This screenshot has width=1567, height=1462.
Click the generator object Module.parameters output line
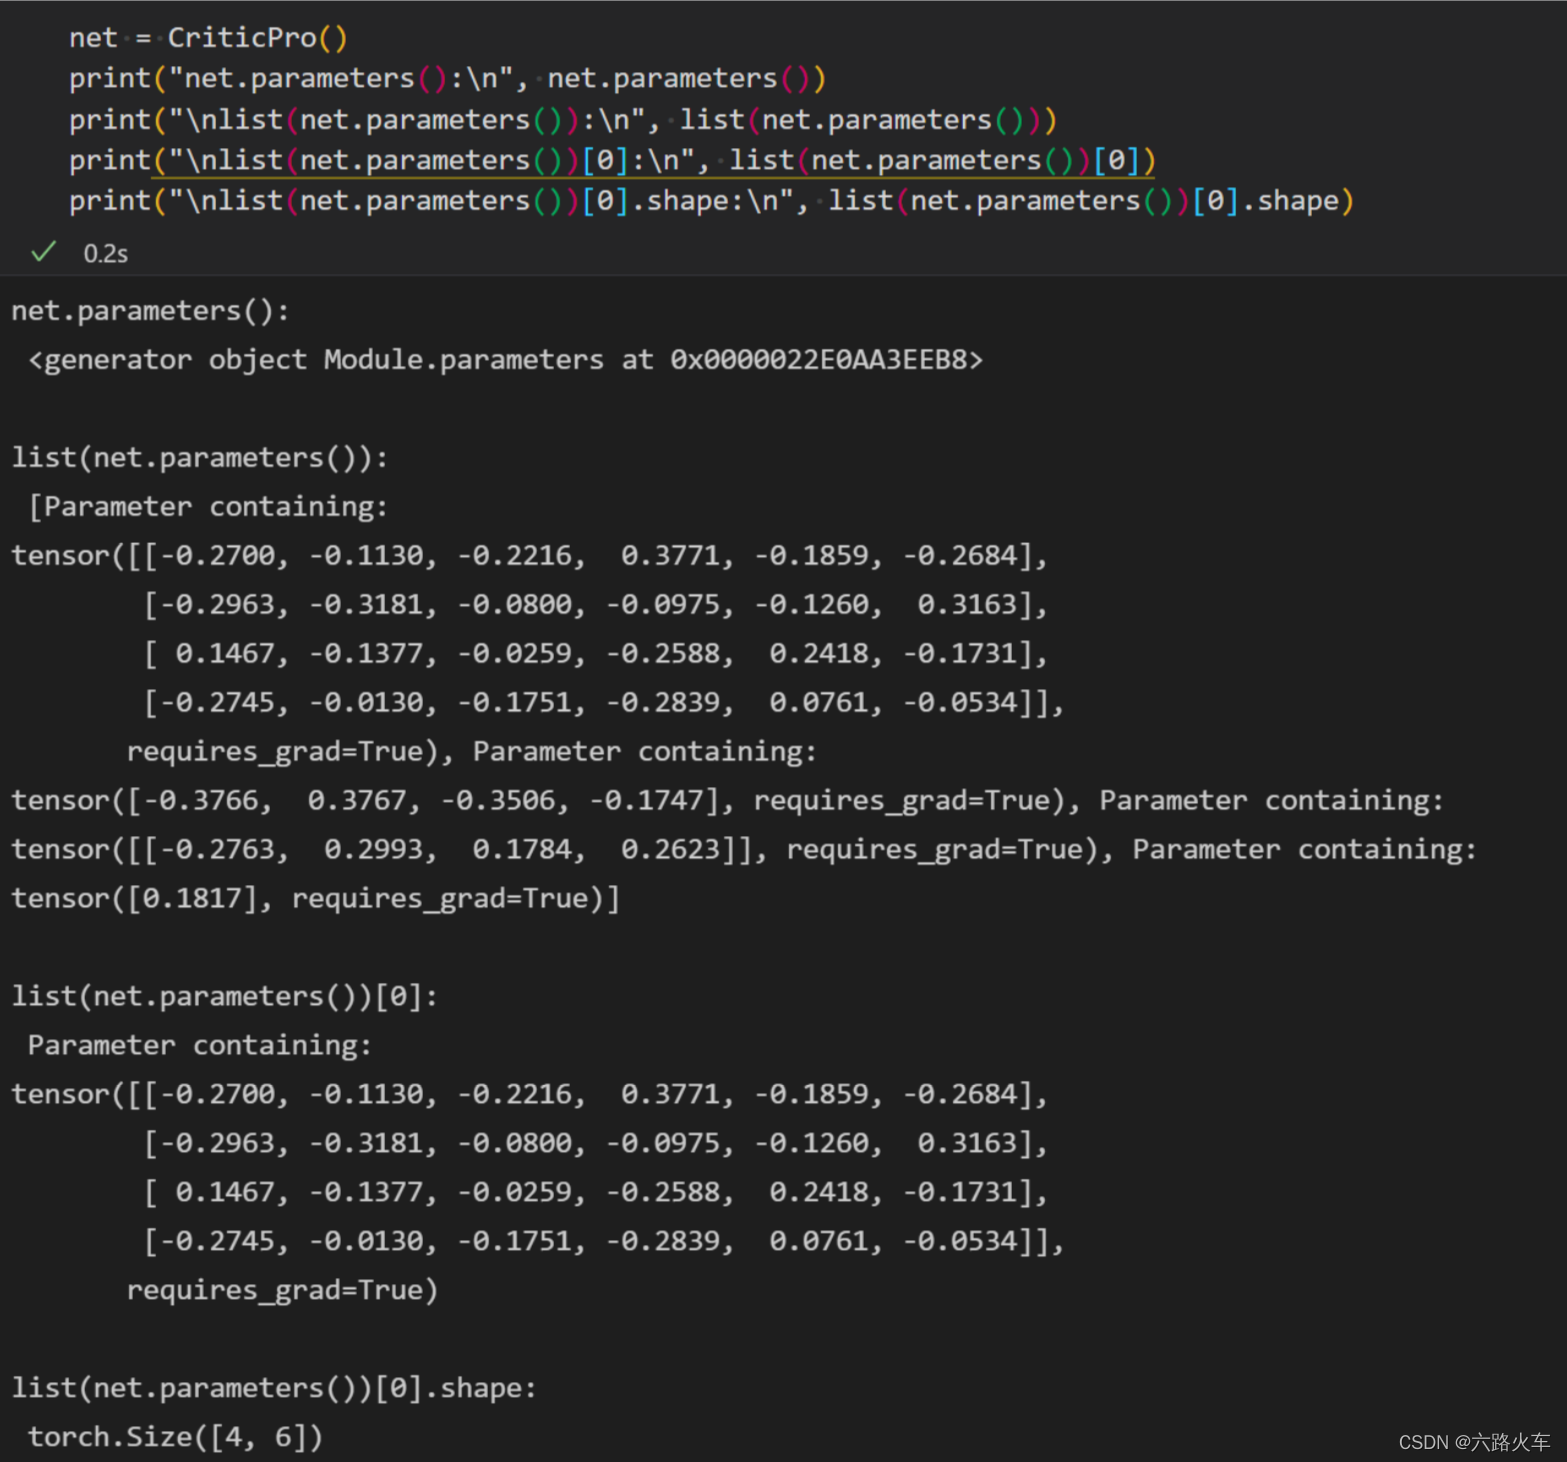click(505, 360)
